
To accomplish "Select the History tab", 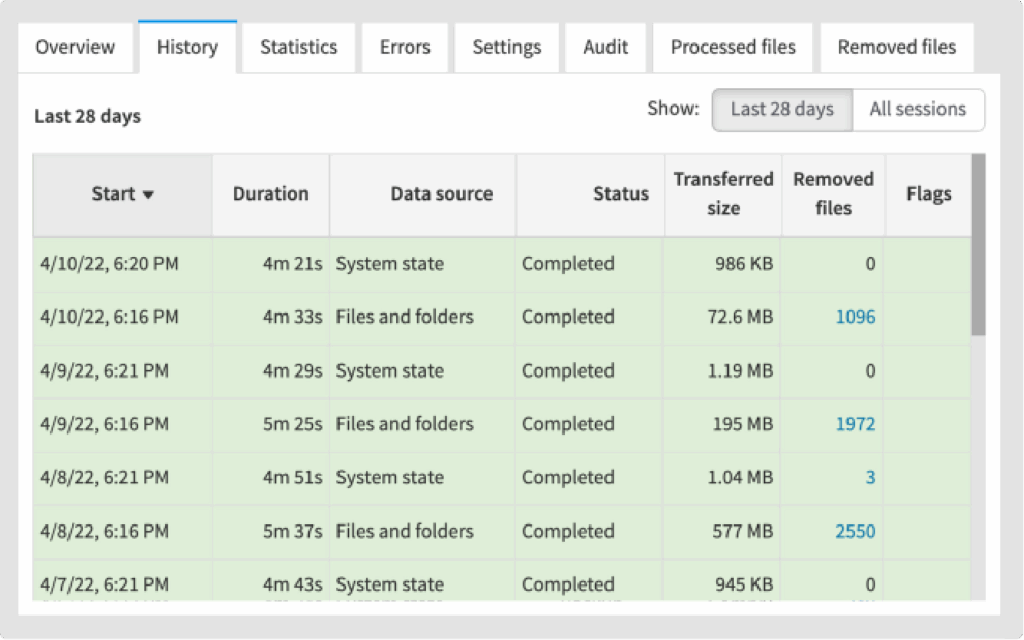I will pos(186,47).
